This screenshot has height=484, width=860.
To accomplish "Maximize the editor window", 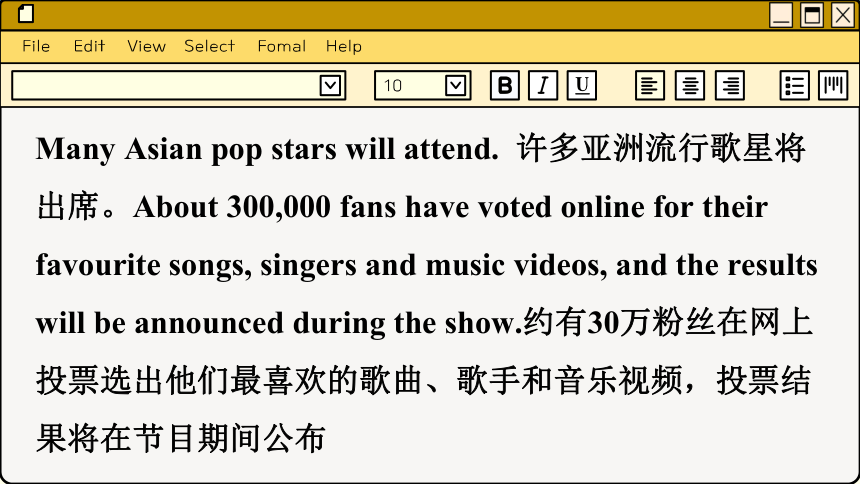I will (x=812, y=15).
